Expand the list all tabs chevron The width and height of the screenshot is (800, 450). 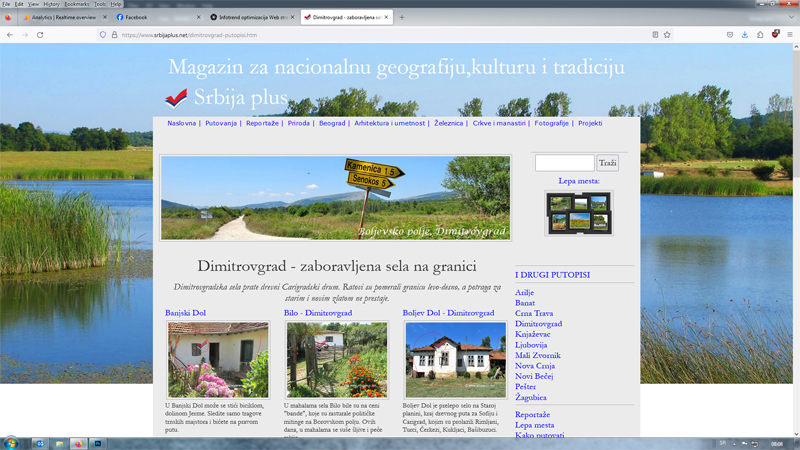[791, 17]
